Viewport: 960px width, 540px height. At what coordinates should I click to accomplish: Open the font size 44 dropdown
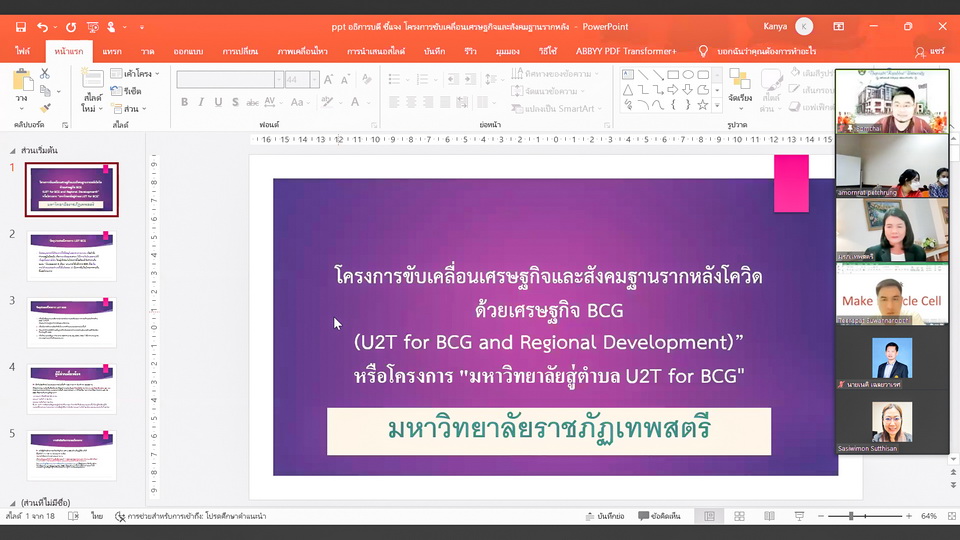coord(314,80)
